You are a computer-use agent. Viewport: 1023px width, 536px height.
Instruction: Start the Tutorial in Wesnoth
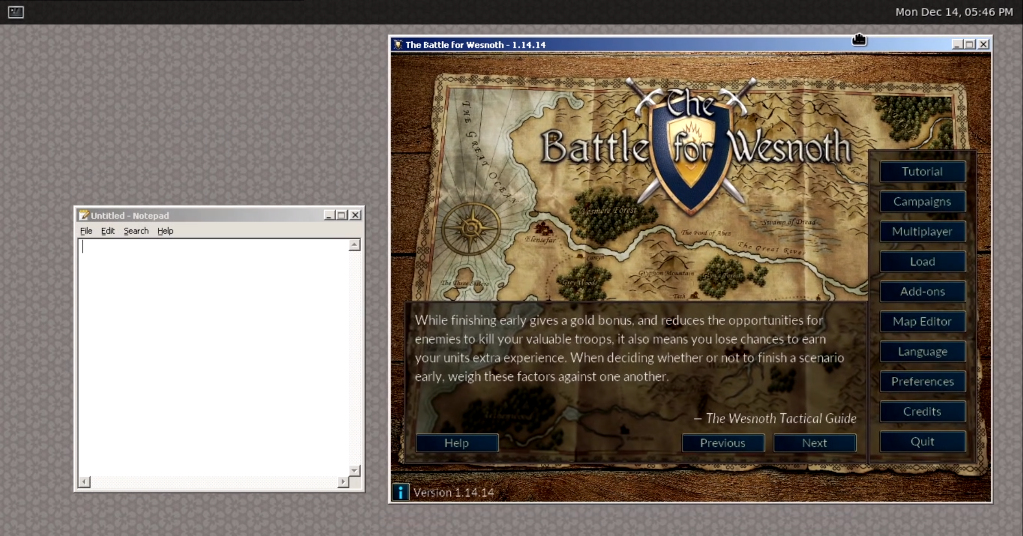(922, 171)
